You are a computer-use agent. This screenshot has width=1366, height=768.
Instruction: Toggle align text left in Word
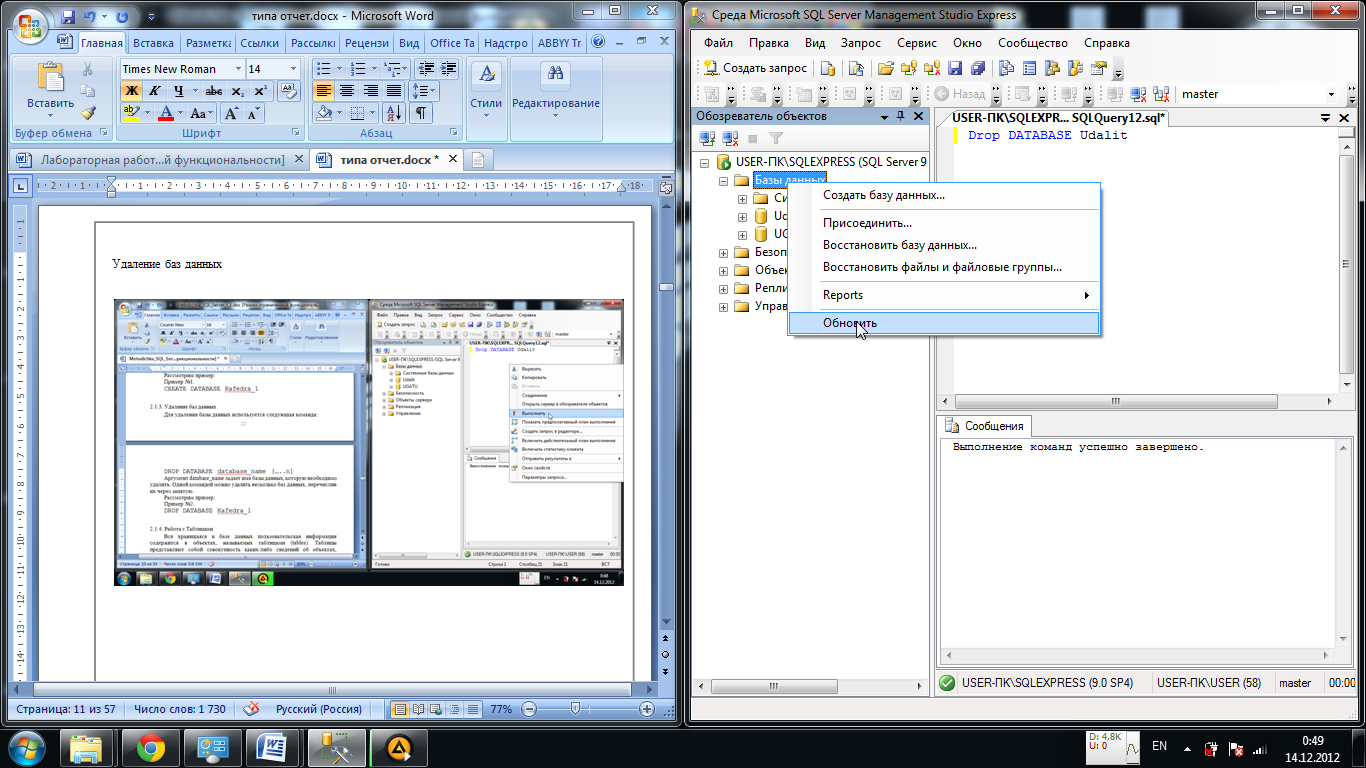coord(324,91)
